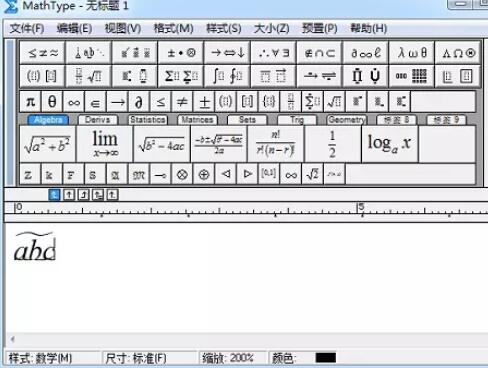The width and height of the screenshot is (488, 368).
Task: Open the 预置(P) menu
Action: [x=319, y=28]
